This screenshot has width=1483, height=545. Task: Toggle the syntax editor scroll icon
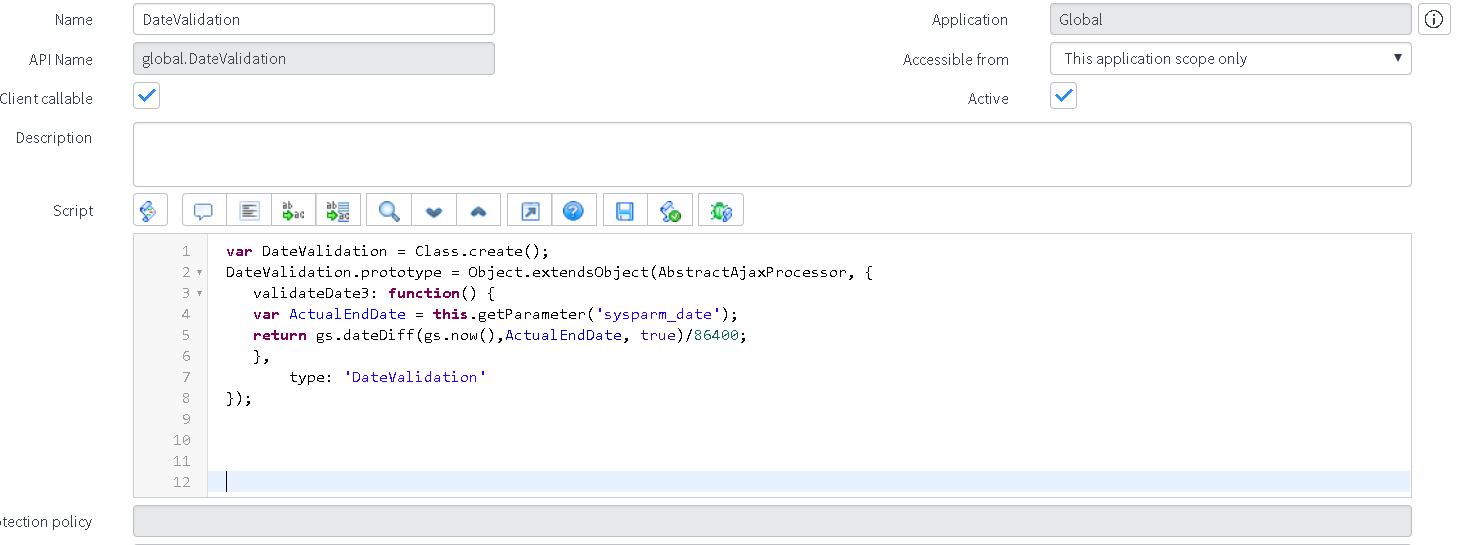tap(148, 211)
